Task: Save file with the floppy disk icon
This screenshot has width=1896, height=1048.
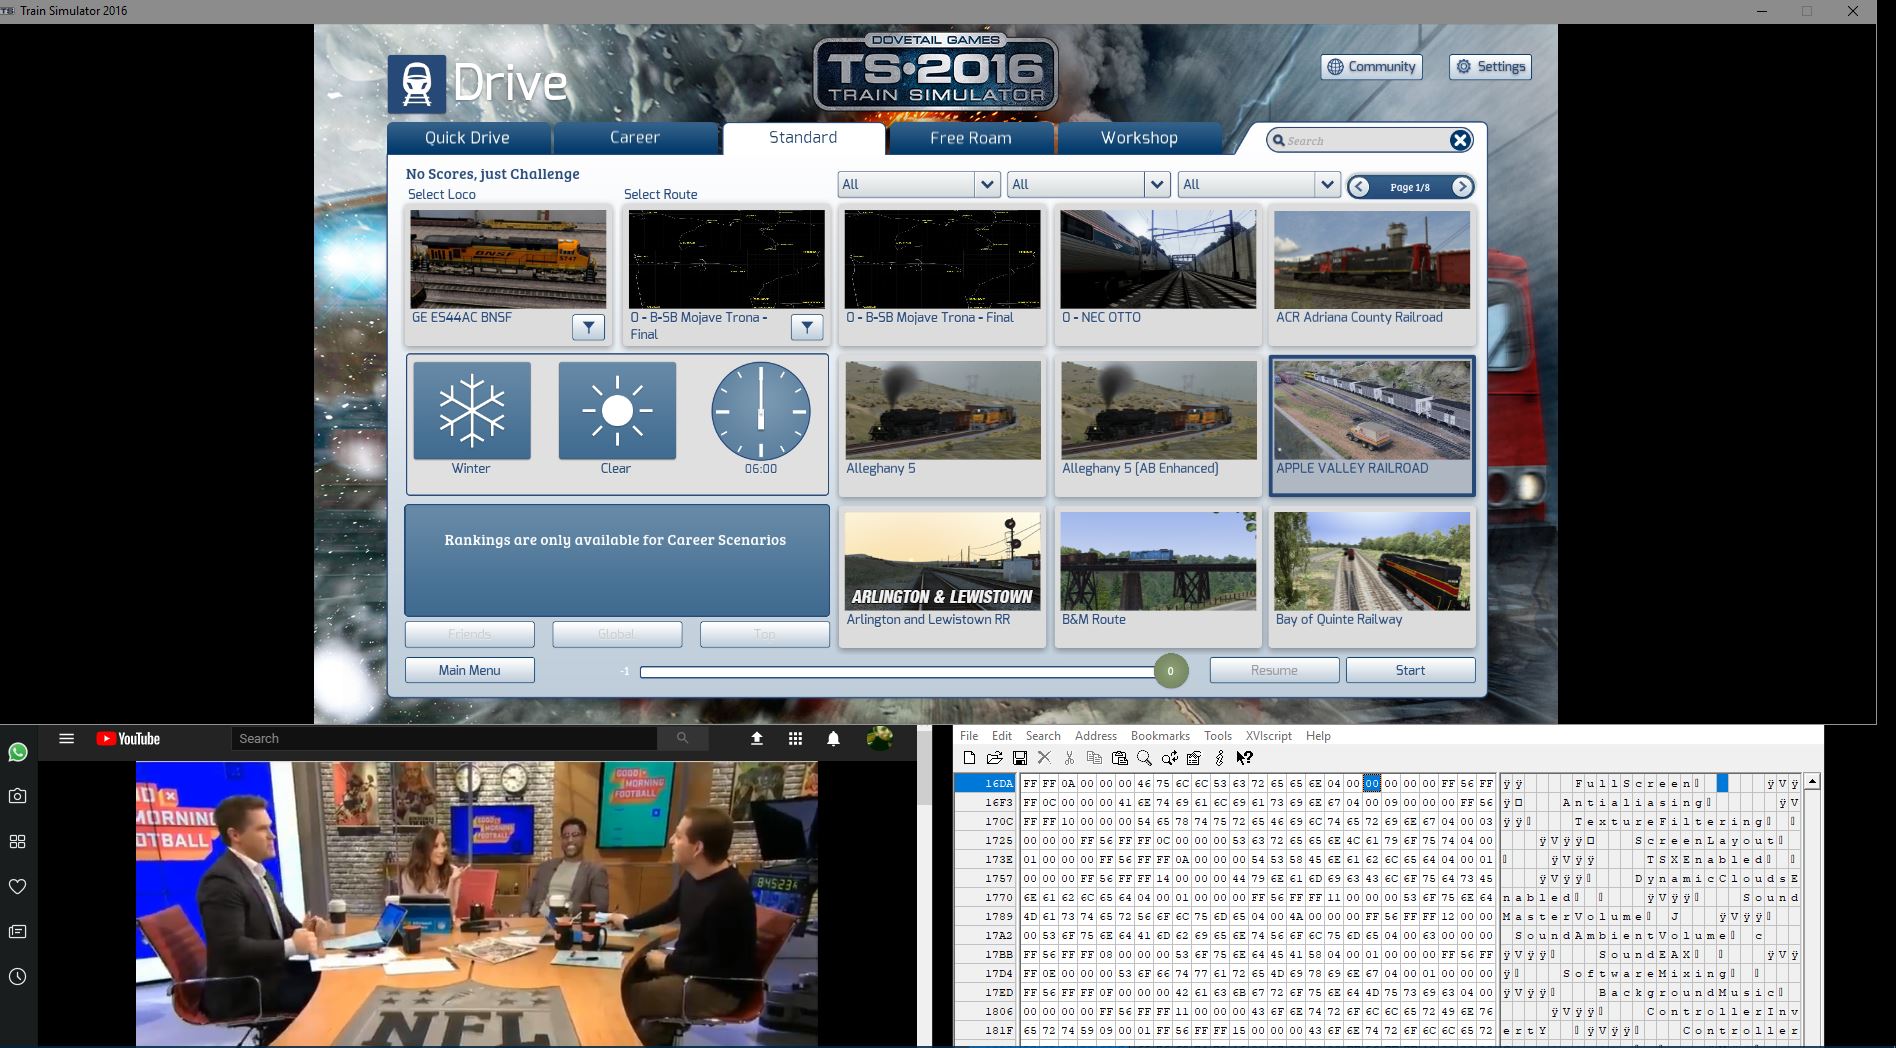Action: coord(1020,758)
